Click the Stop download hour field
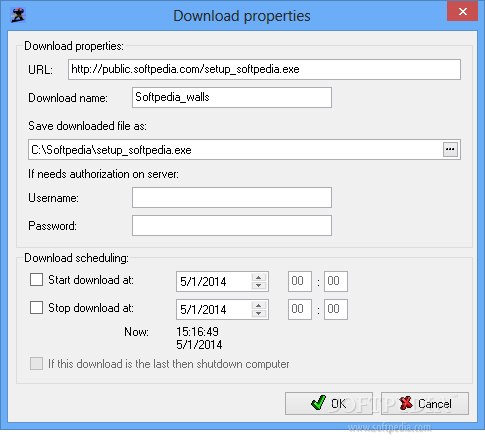This screenshot has height=446, width=485. tap(300, 309)
